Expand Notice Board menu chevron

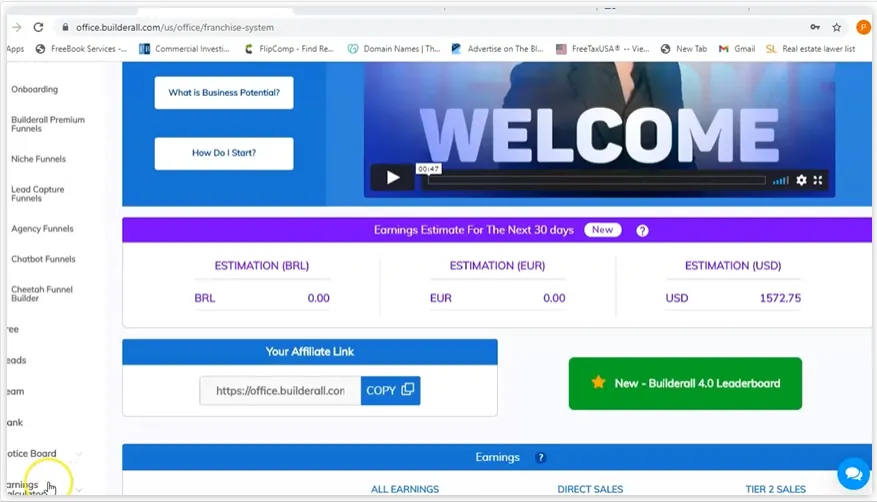coord(79,454)
